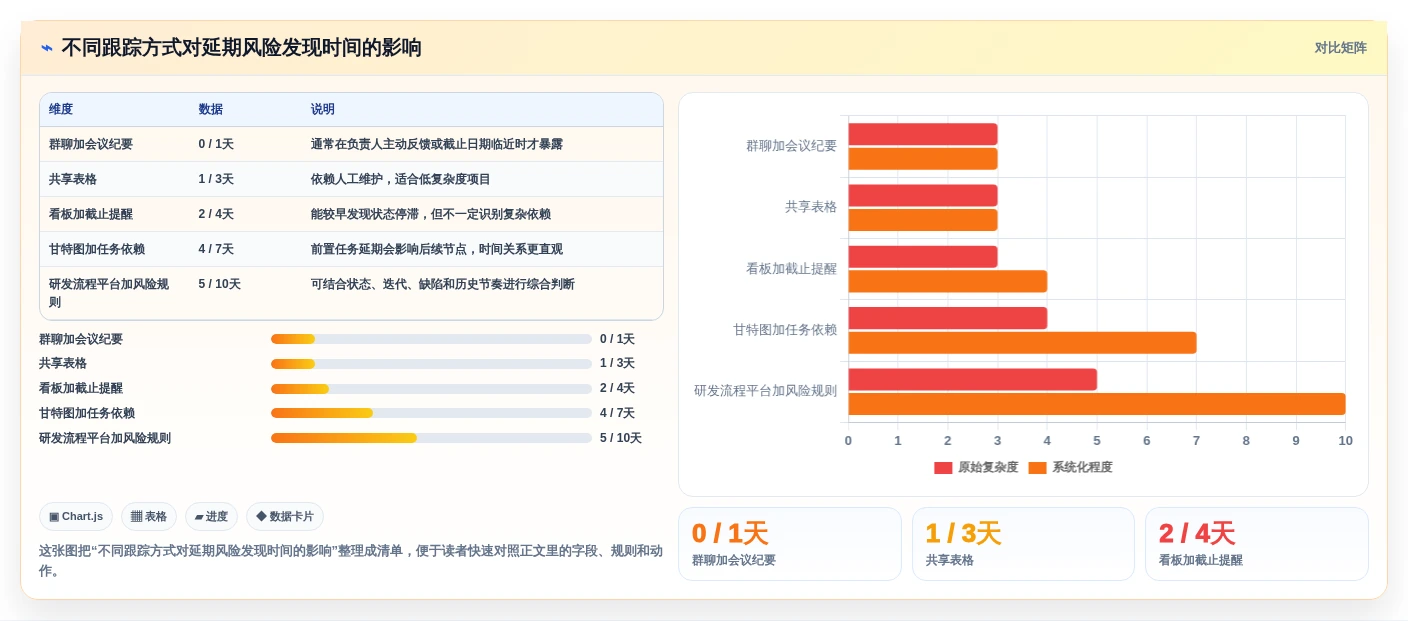Click the 说明 table column header
This screenshot has height=621, width=1408.
click(x=323, y=109)
